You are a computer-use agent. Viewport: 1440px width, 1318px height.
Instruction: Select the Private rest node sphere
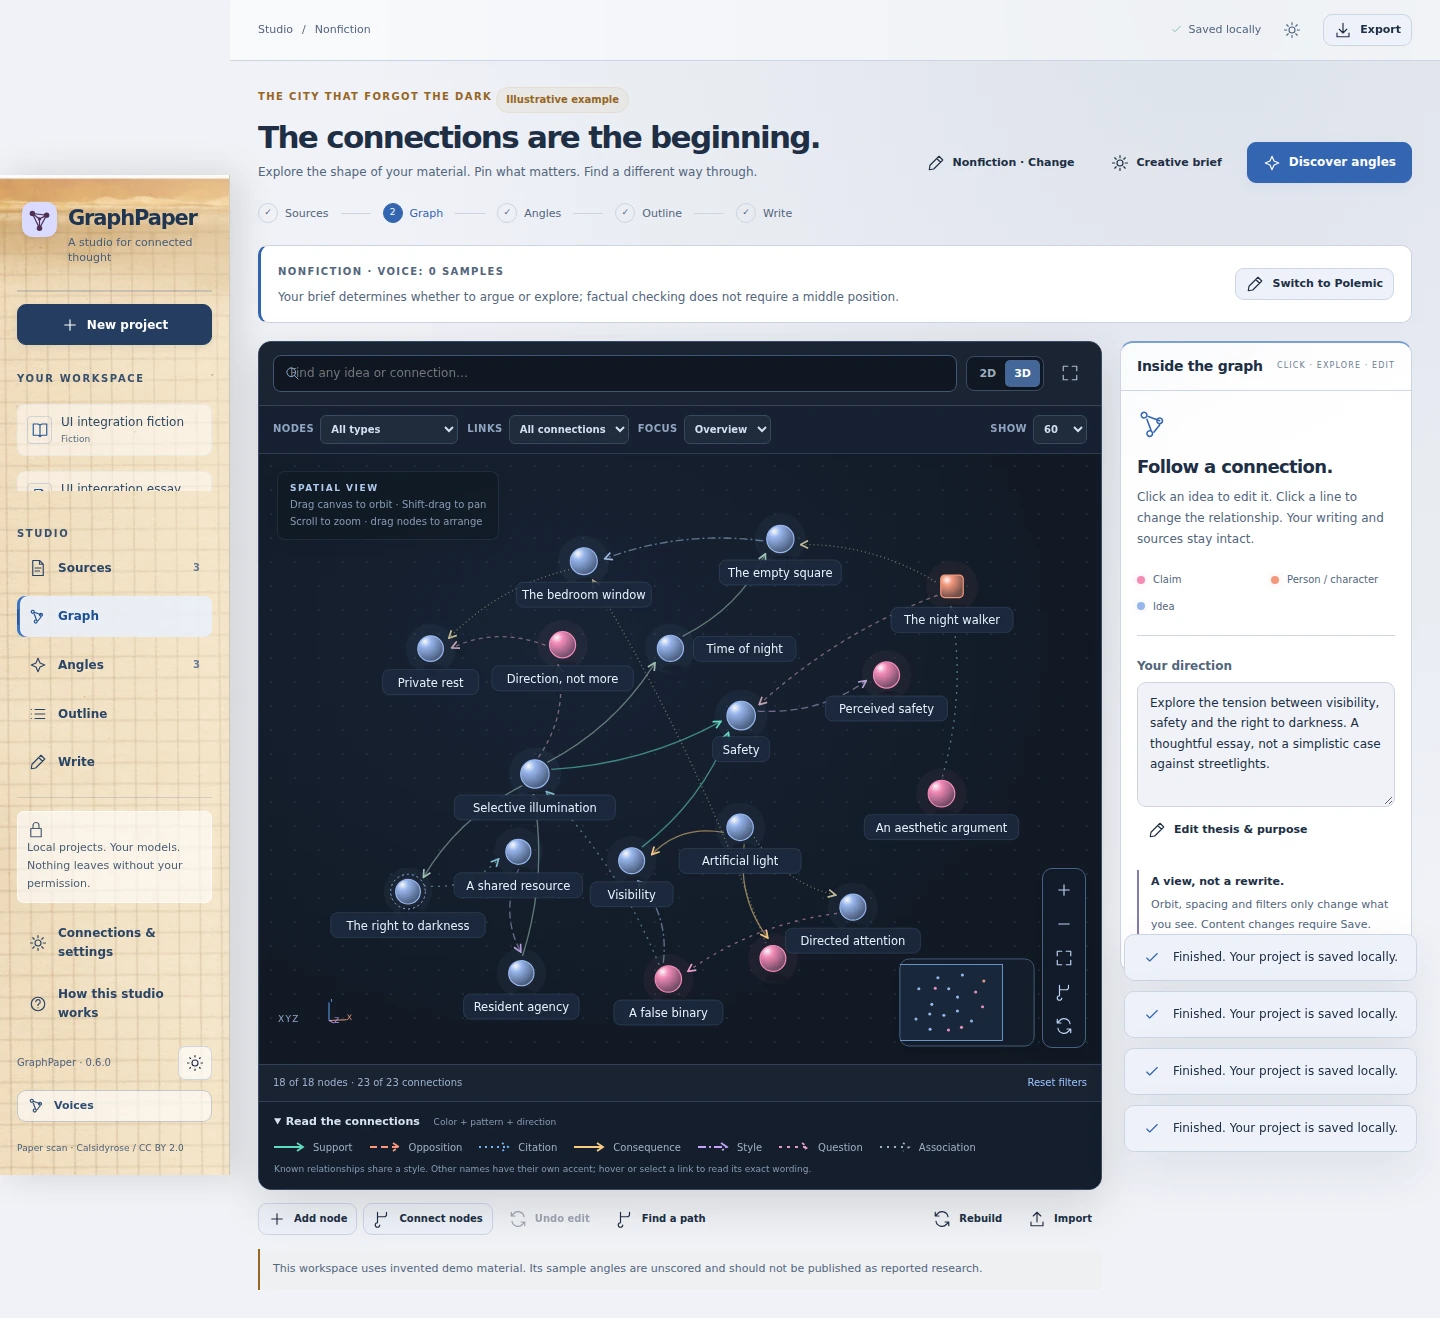[431, 649]
